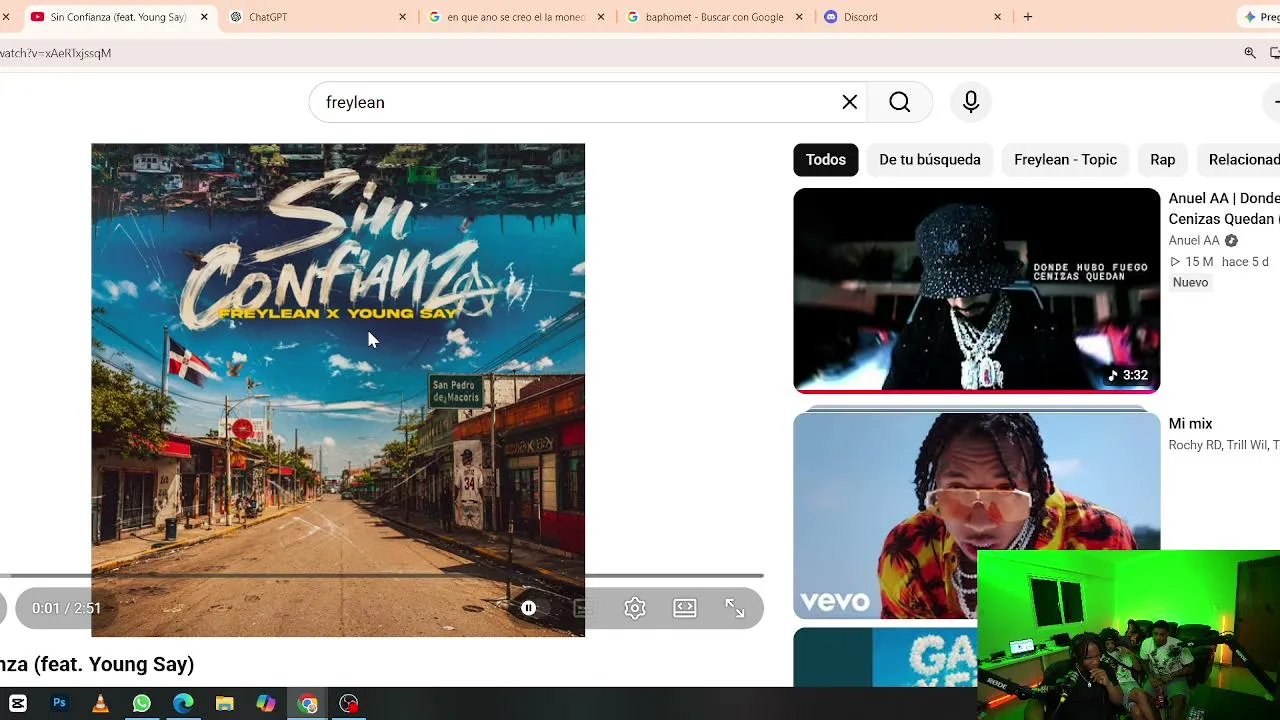Click the video progress bar
This screenshot has width=1280, height=720.
(x=381, y=576)
